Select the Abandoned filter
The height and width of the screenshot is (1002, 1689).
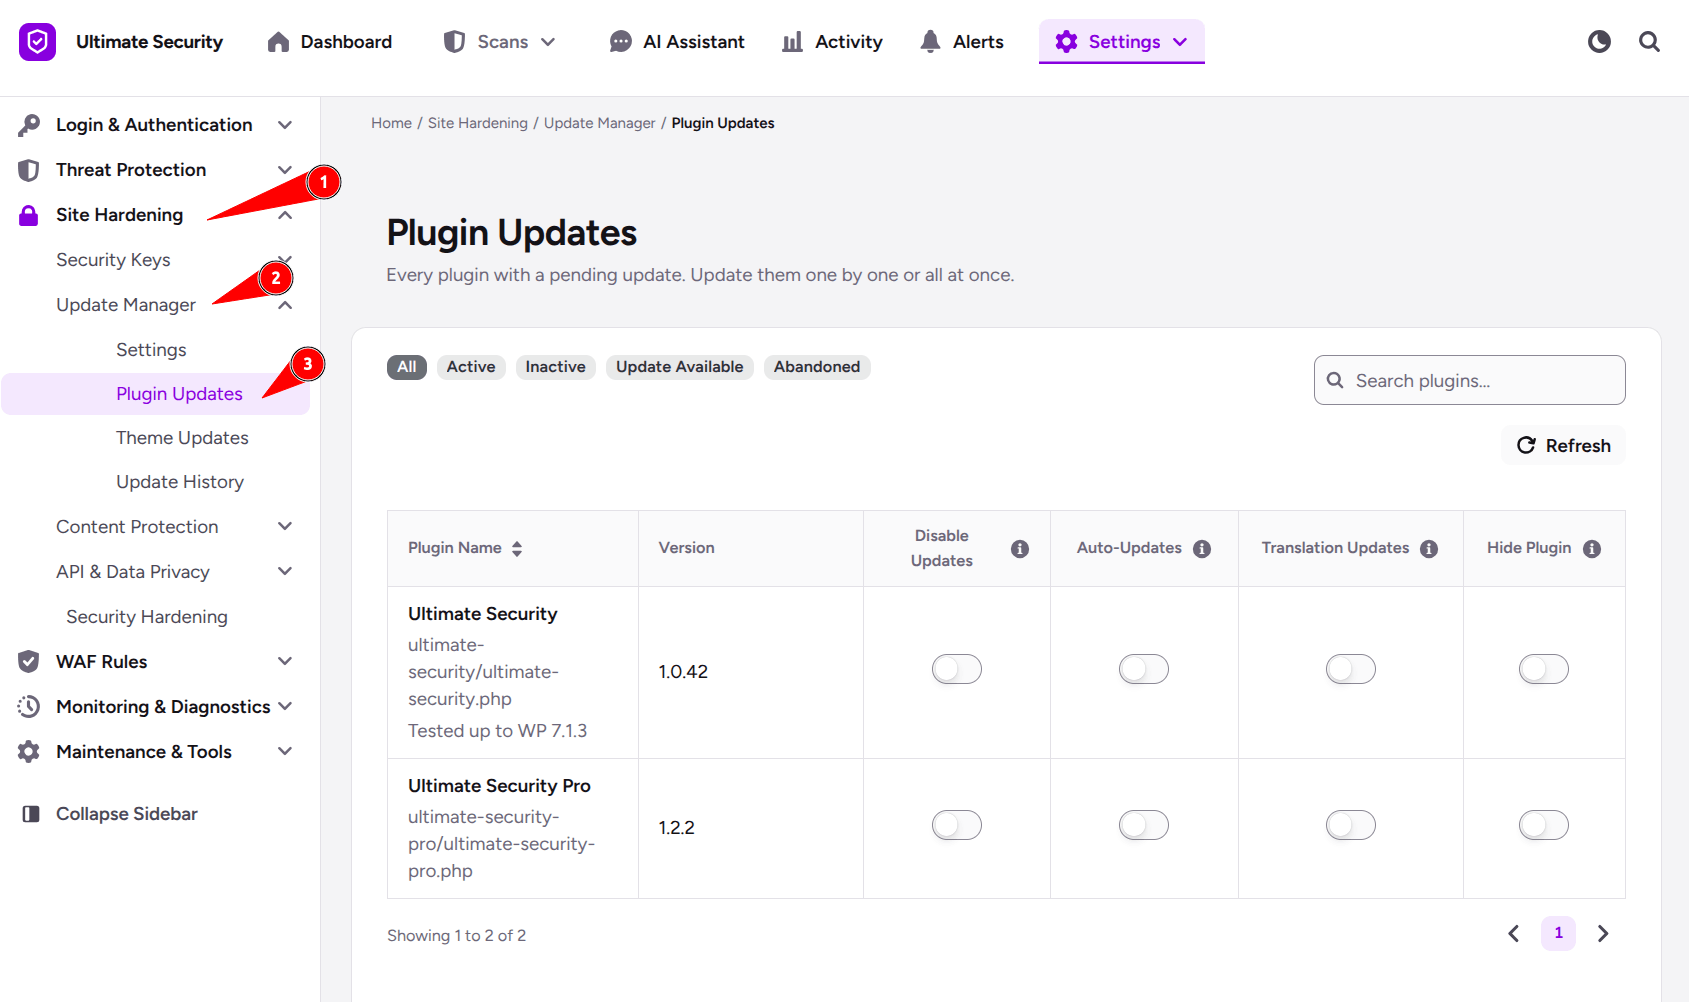coord(817,367)
